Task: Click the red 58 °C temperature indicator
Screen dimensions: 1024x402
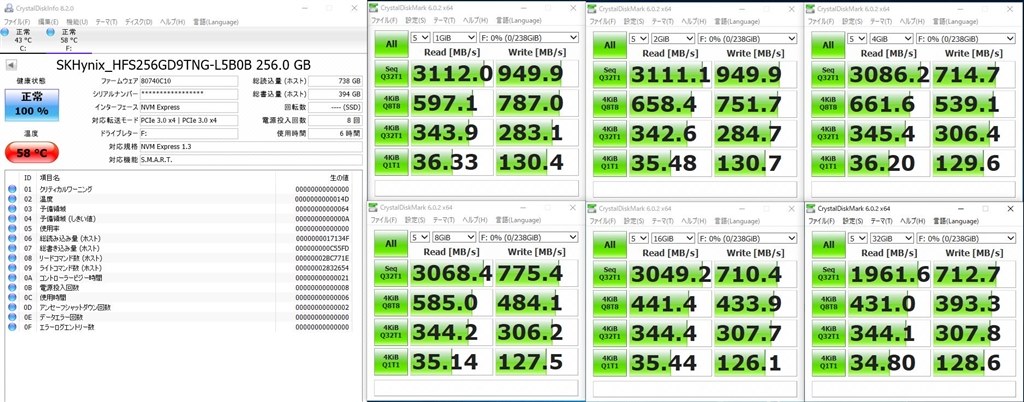Action: pyautogui.click(x=31, y=153)
